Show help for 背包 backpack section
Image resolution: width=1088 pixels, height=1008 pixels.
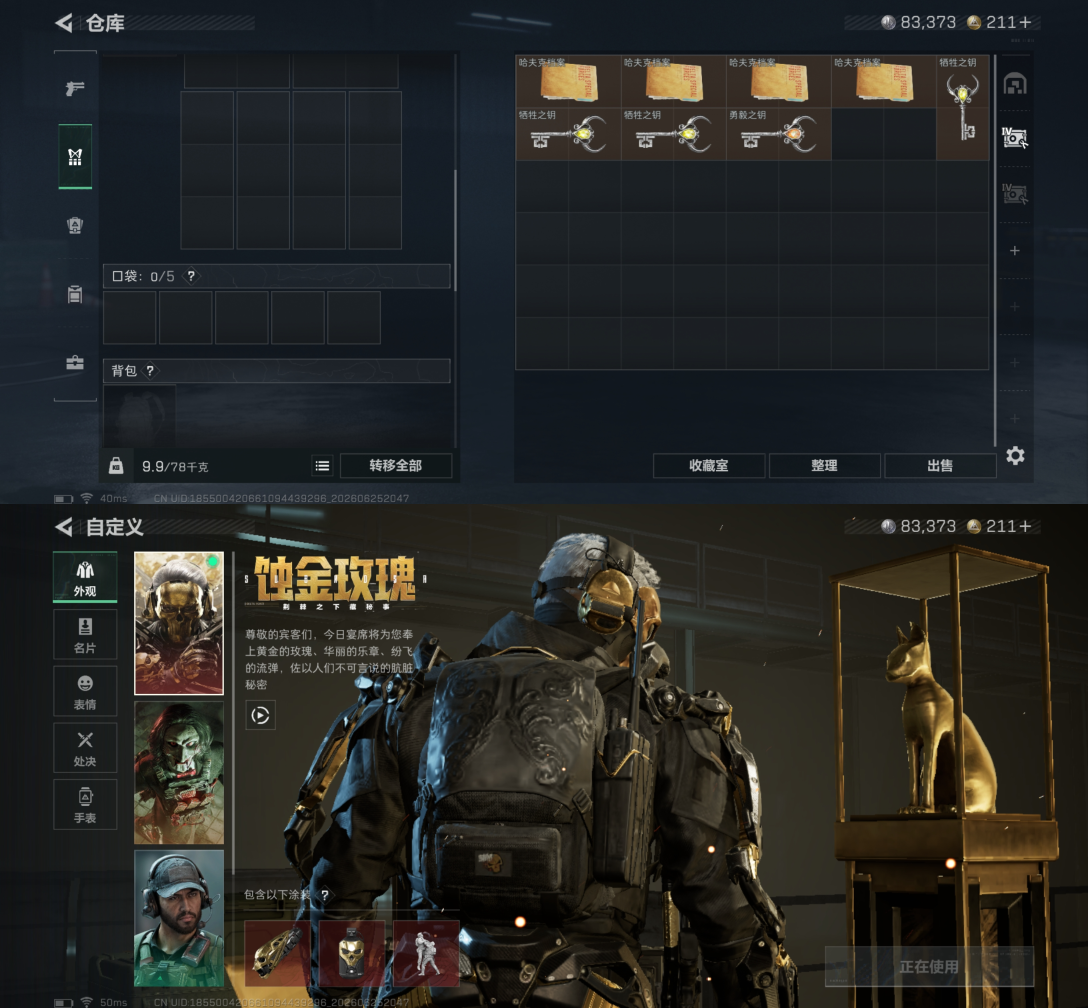tap(150, 370)
